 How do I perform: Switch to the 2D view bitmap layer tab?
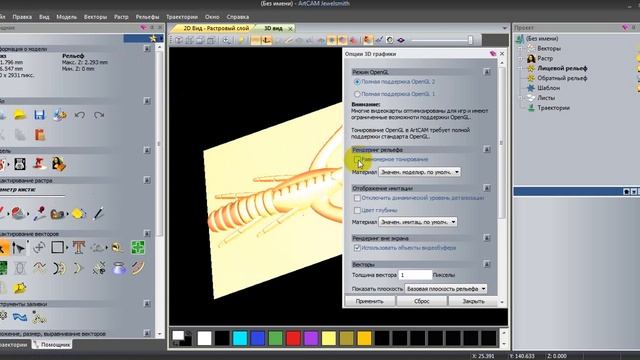[x=213, y=28]
